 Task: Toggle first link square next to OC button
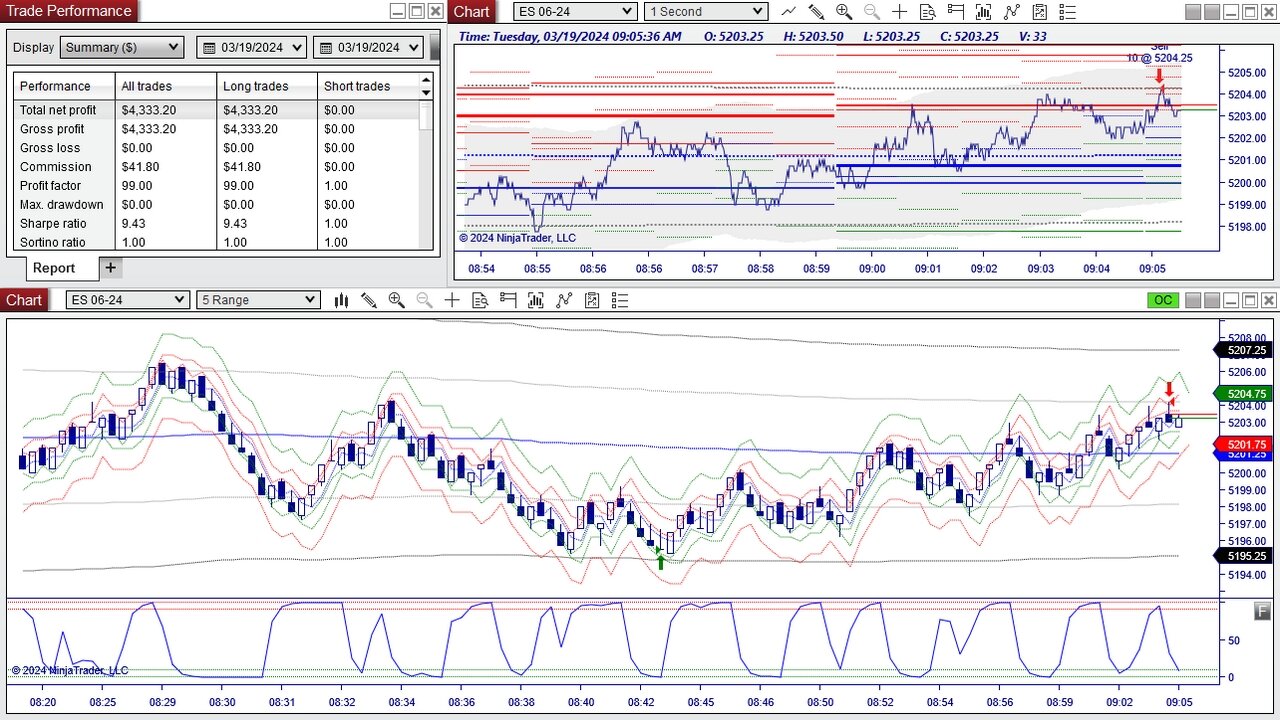(1193, 300)
